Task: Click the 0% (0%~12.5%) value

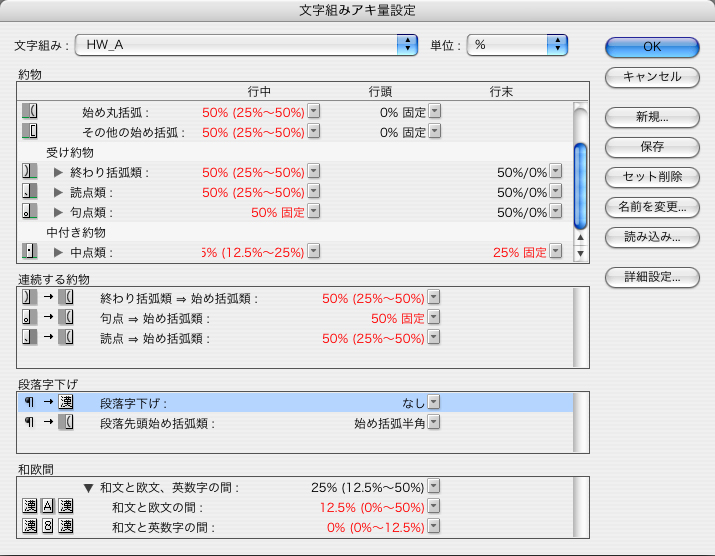Action: point(376,527)
